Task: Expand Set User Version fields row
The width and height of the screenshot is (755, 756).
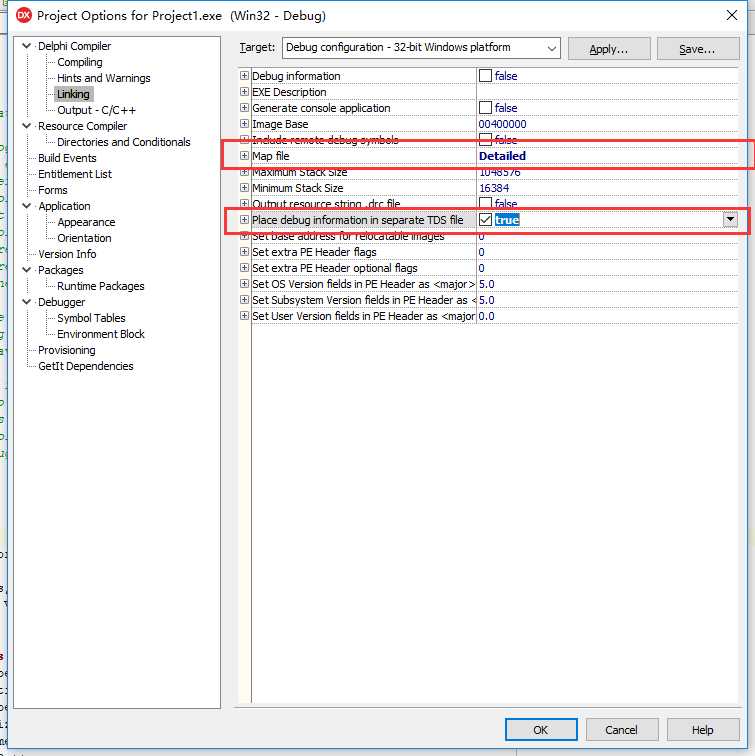Action: [x=244, y=316]
